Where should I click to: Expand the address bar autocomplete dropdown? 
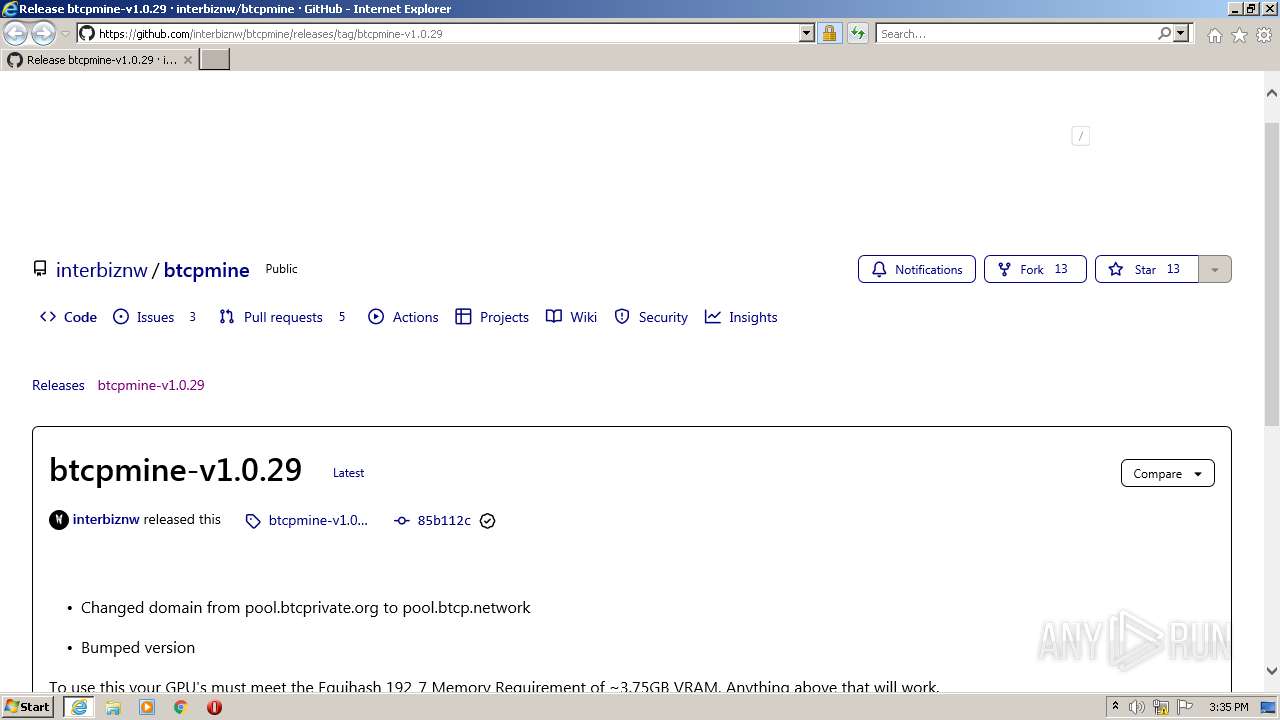tap(807, 34)
